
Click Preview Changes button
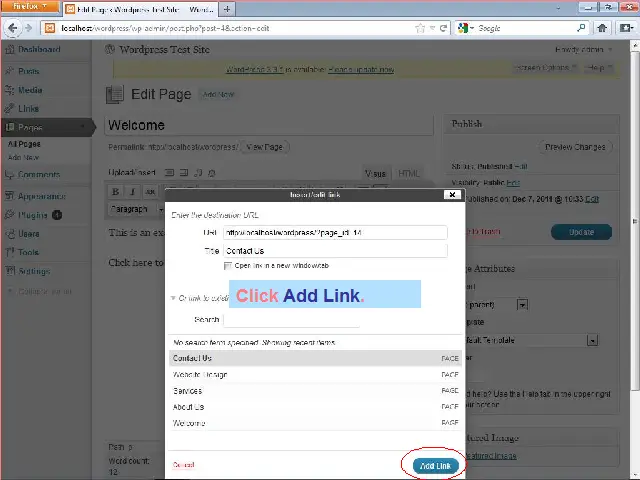[575, 147]
